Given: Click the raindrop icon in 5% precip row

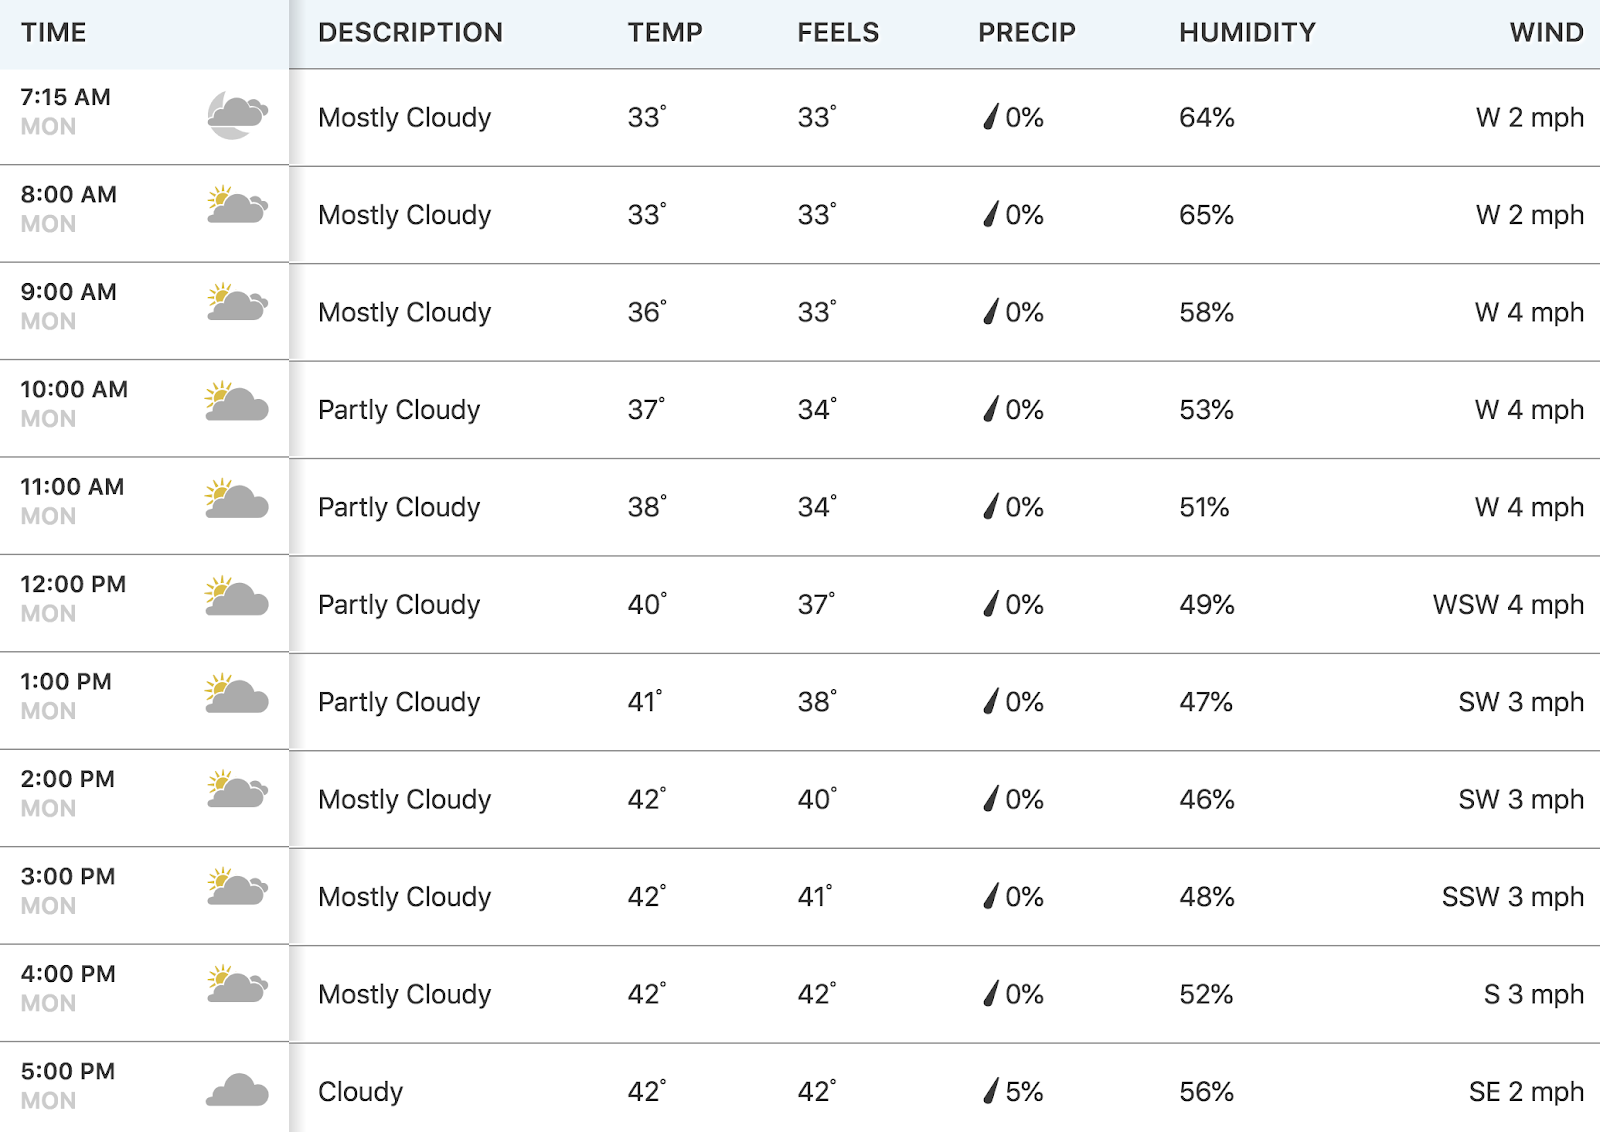Looking at the screenshot, I should (x=991, y=1090).
